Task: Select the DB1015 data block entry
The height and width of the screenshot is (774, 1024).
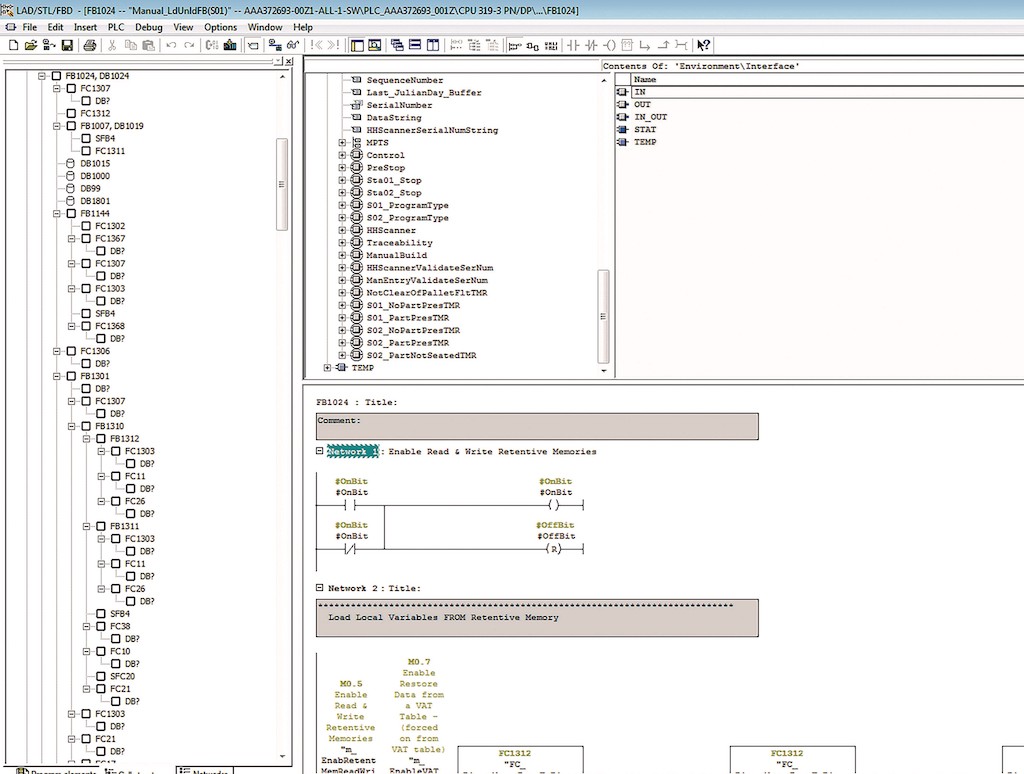Action: point(95,163)
